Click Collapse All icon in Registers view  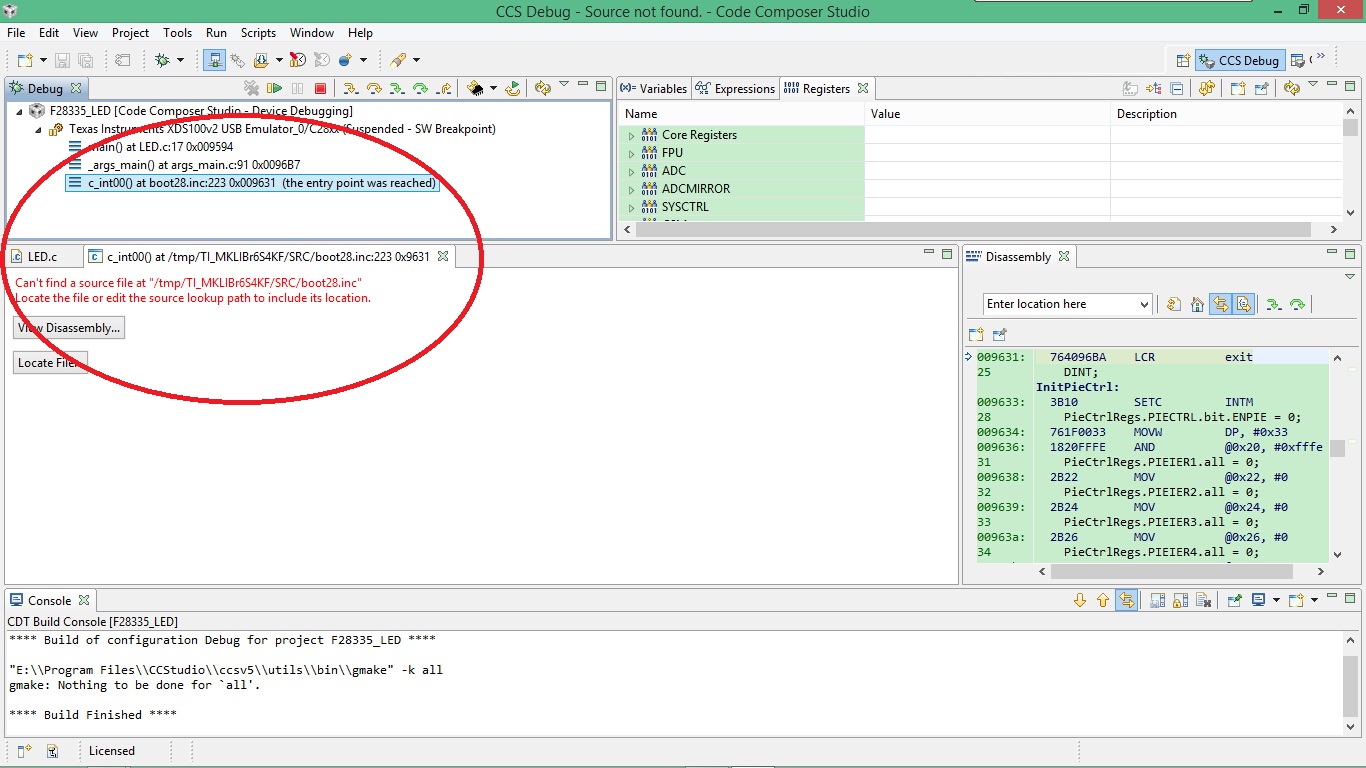1176,88
